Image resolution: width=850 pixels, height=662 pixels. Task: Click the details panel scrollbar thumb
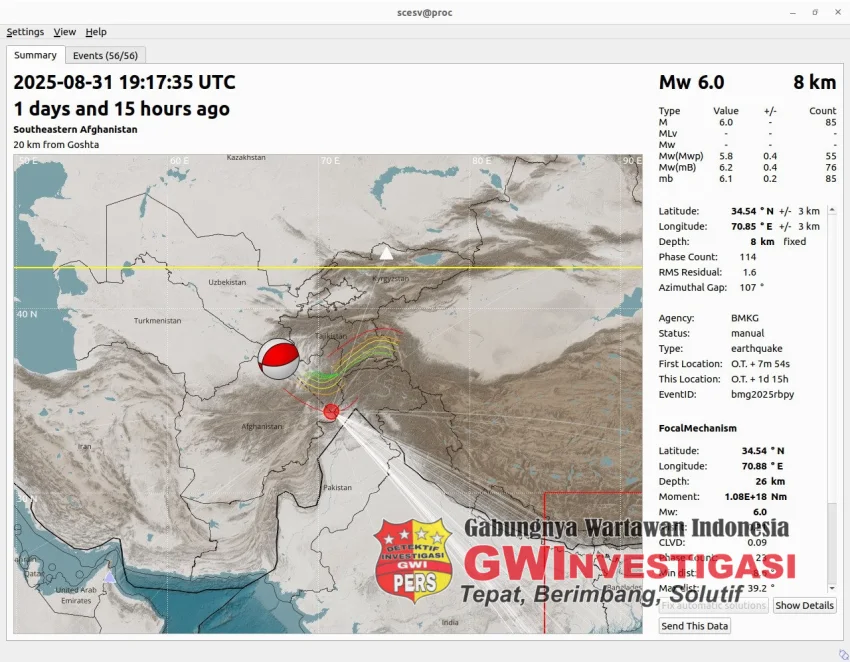click(832, 542)
